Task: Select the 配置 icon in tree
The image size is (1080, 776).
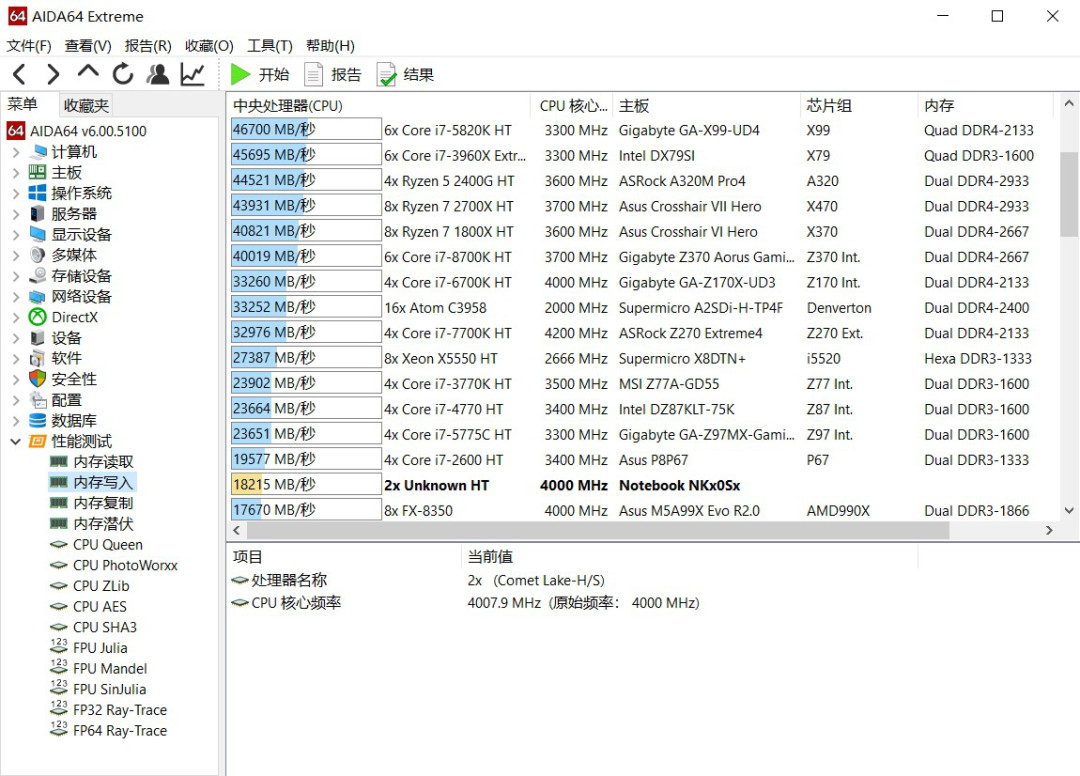Action: click(37, 399)
